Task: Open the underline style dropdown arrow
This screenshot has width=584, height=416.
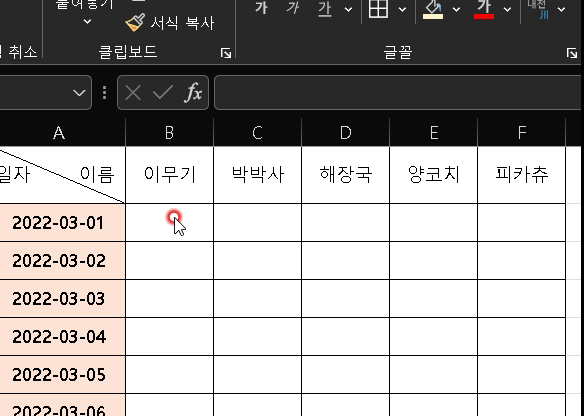Action: click(348, 9)
